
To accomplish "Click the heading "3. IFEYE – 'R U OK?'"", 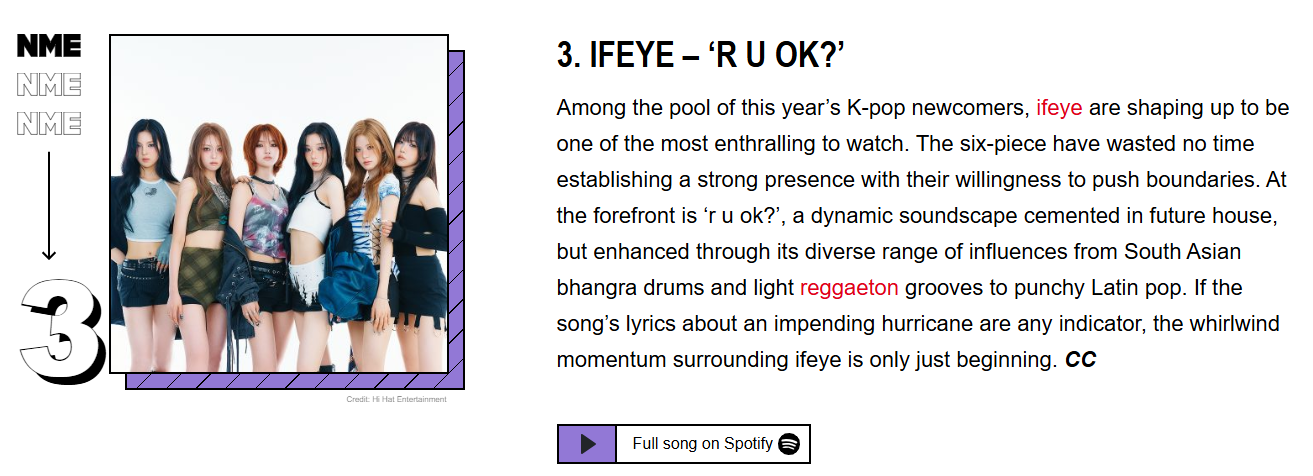I will pos(701,55).
